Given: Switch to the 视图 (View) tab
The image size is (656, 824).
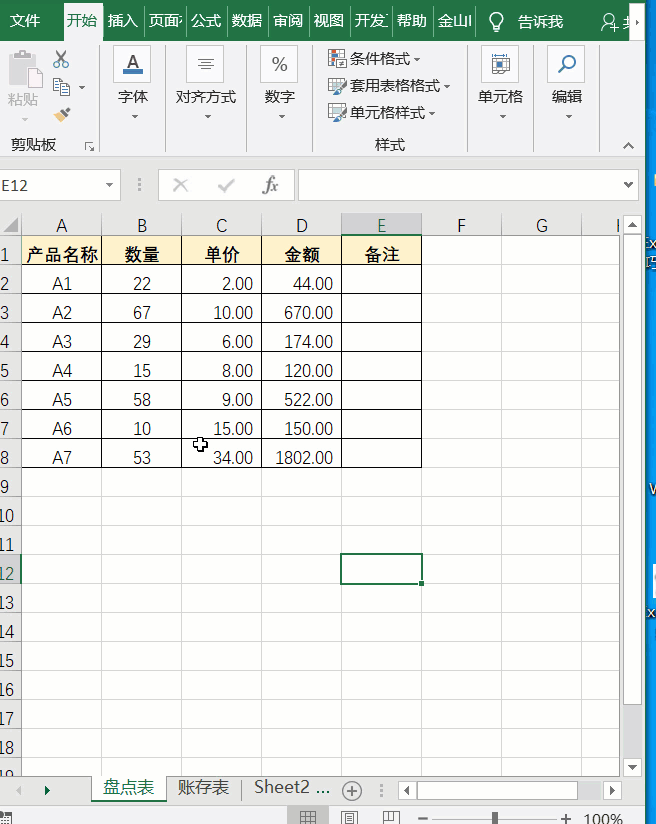Looking at the screenshot, I should tap(329, 21).
